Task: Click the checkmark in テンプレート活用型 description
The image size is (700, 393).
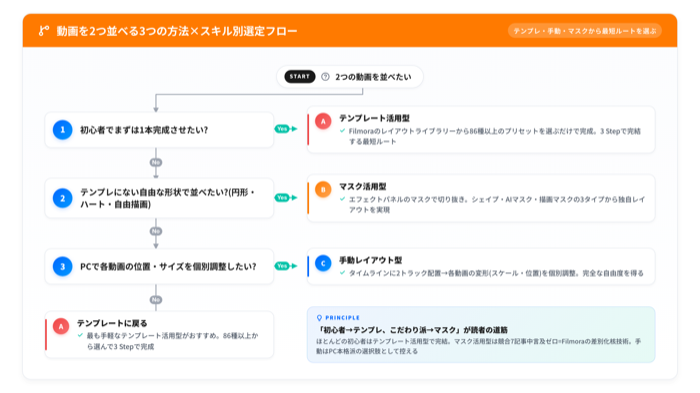Action: click(342, 131)
